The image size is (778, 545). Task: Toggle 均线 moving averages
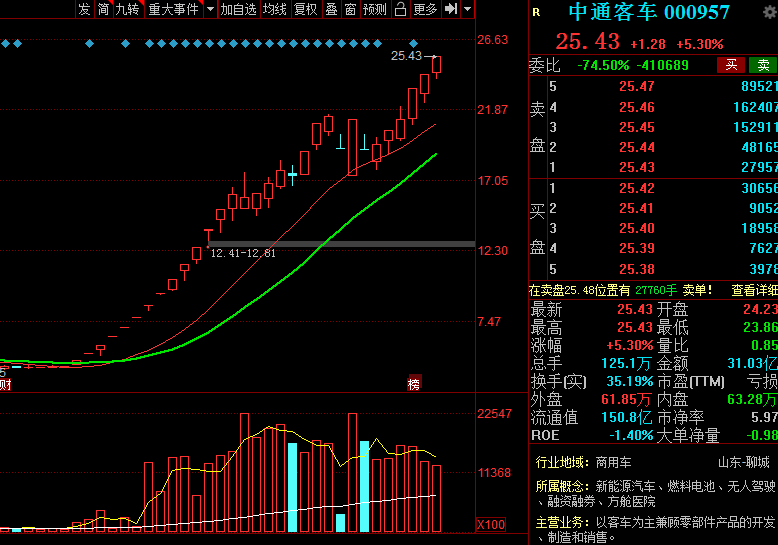(275, 9)
